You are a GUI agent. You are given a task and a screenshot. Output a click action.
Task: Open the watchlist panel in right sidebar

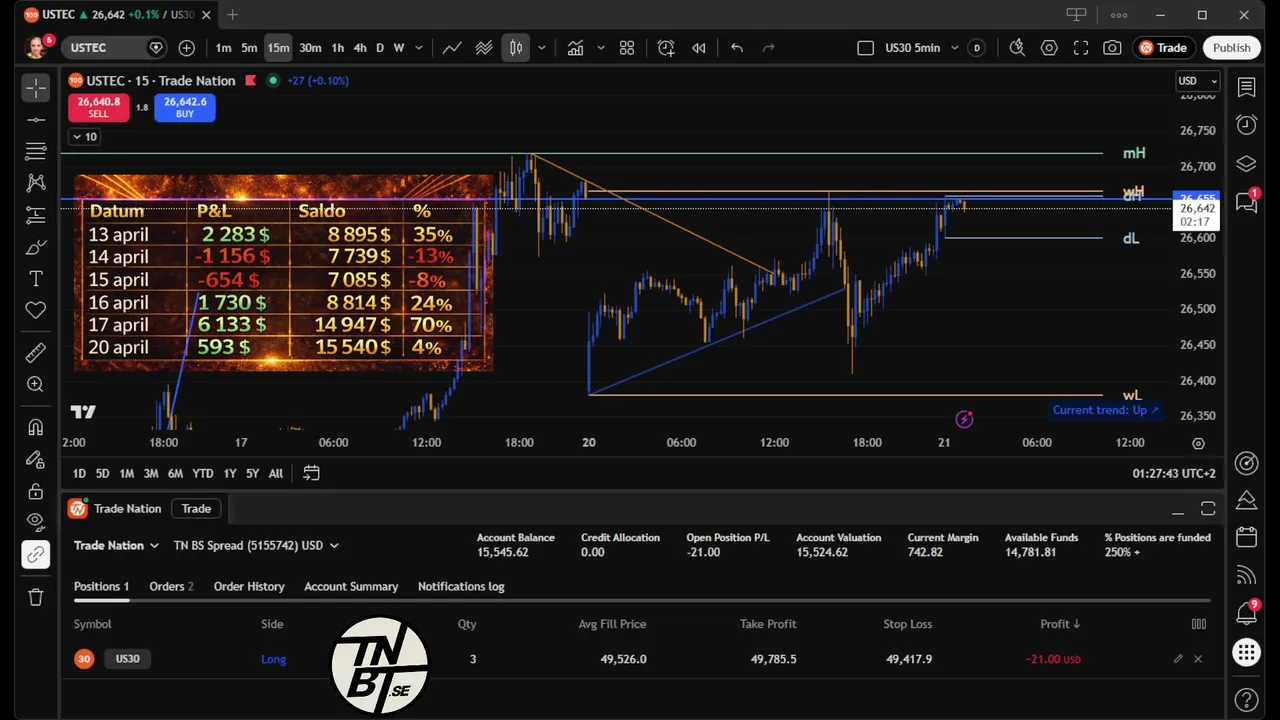(1246, 88)
